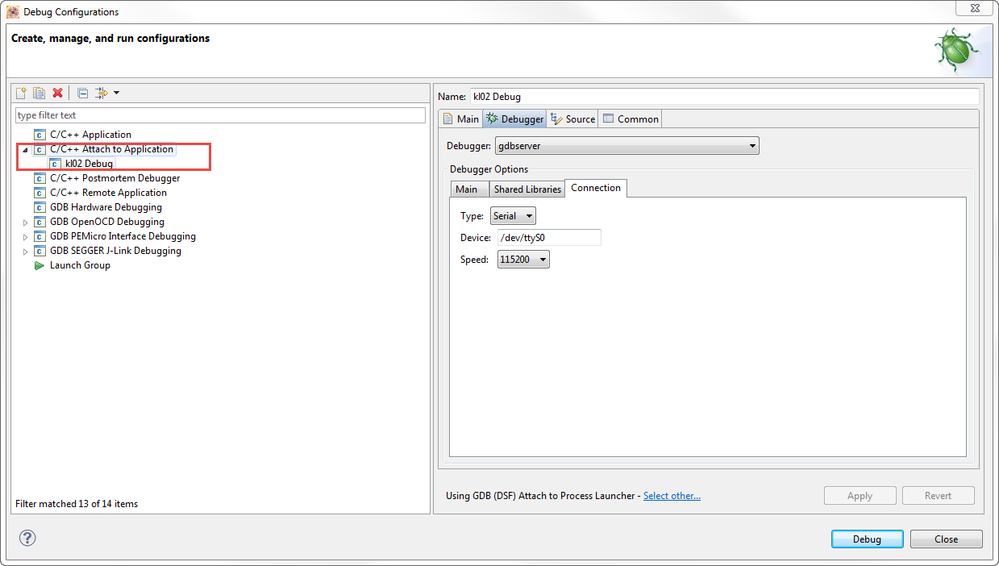Expand the GDB PEMicro Interface Debugging node
The height and width of the screenshot is (566, 999).
coord(25,237)
